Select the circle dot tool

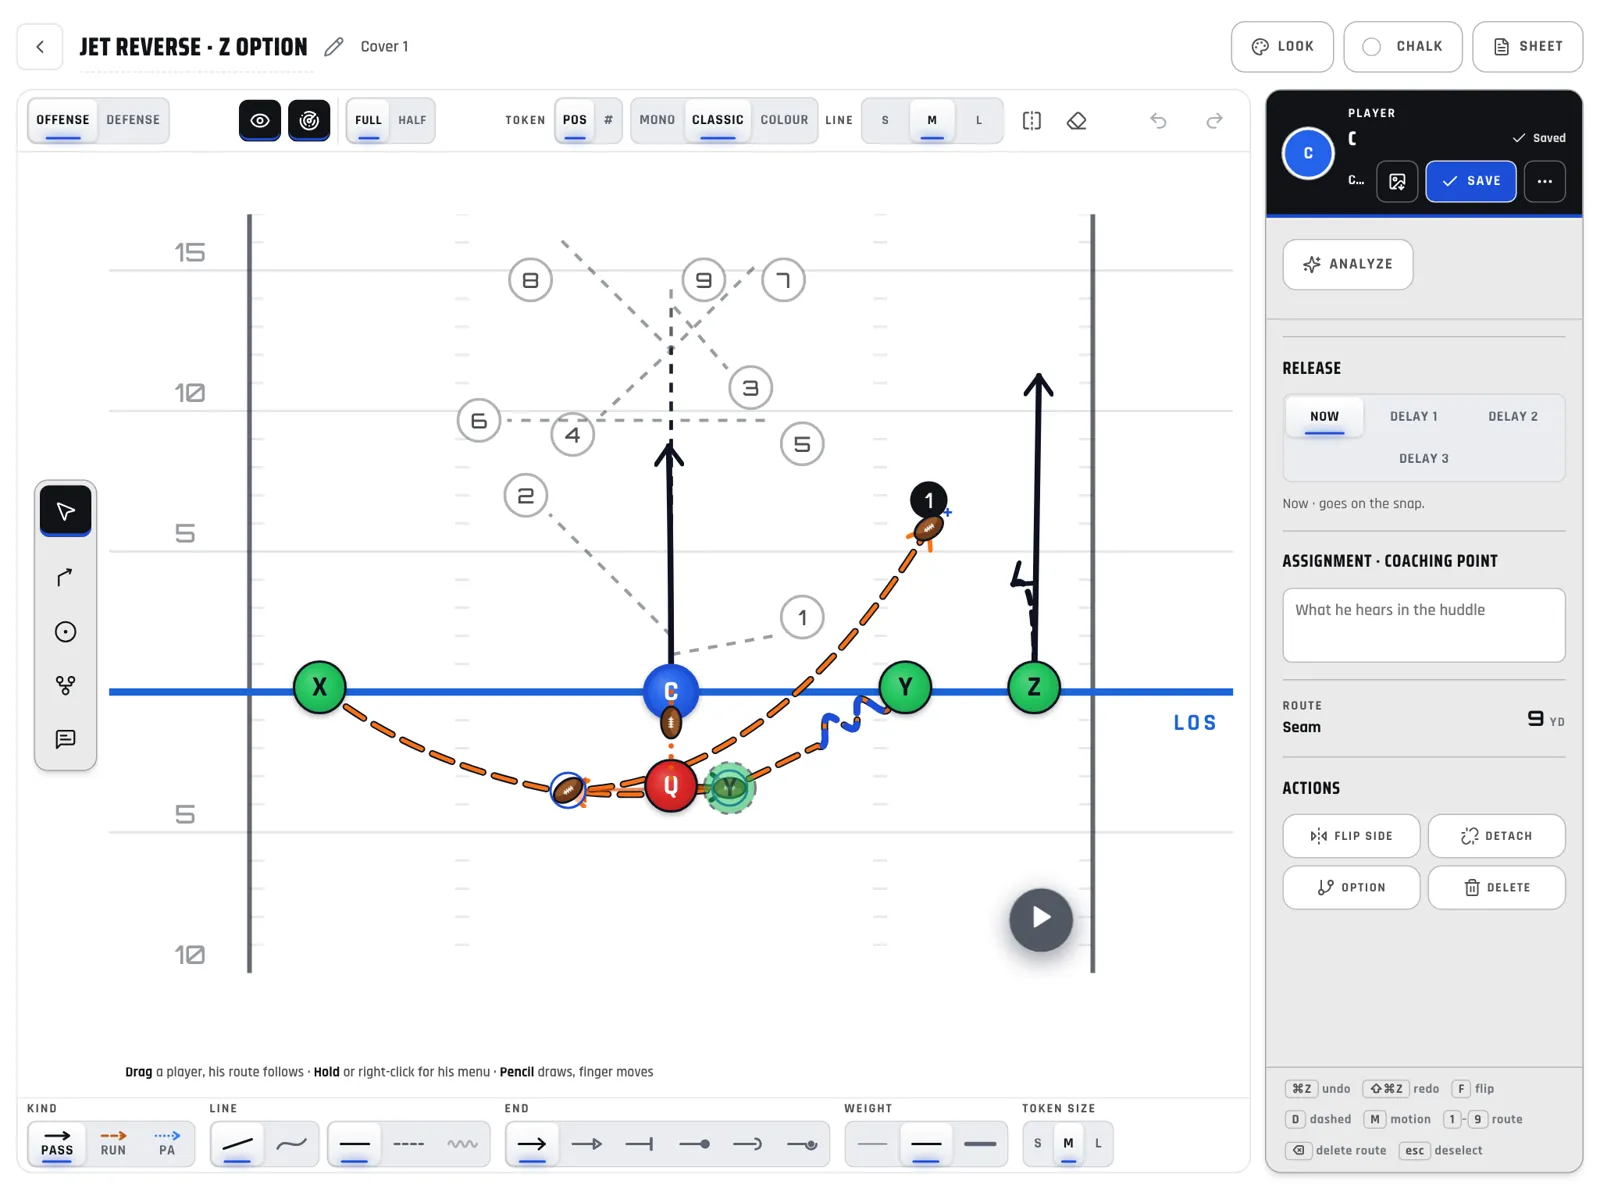tap(66, 631)
